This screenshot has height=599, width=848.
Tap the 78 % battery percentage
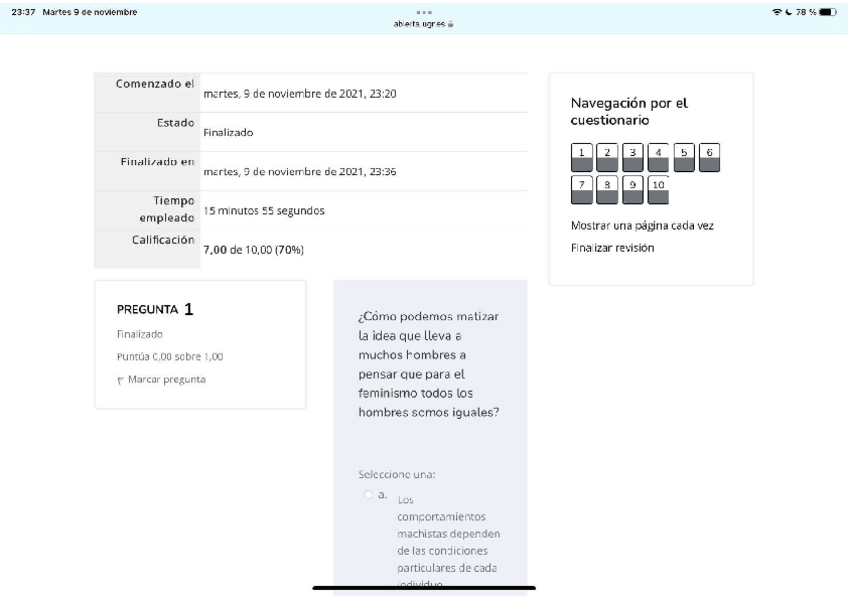click(806, 12)
